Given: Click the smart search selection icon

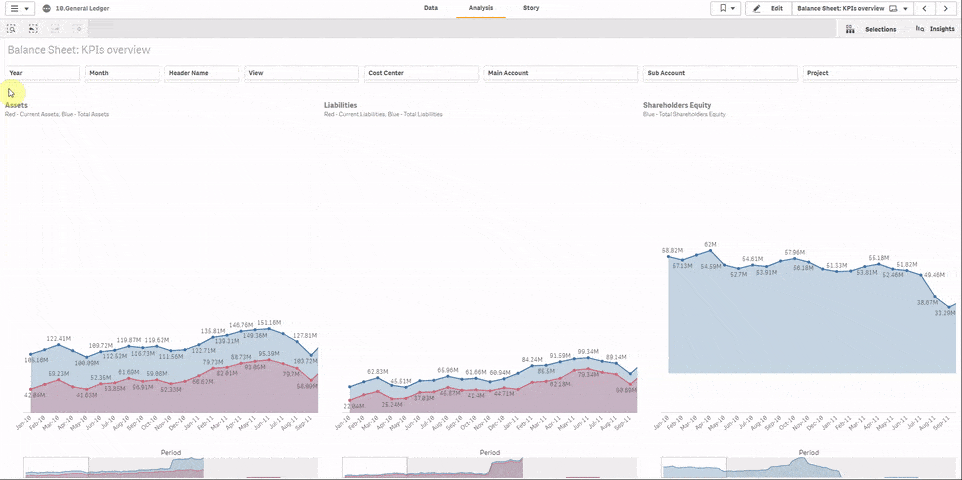Looking at the screenshot, I should (11, 29).
